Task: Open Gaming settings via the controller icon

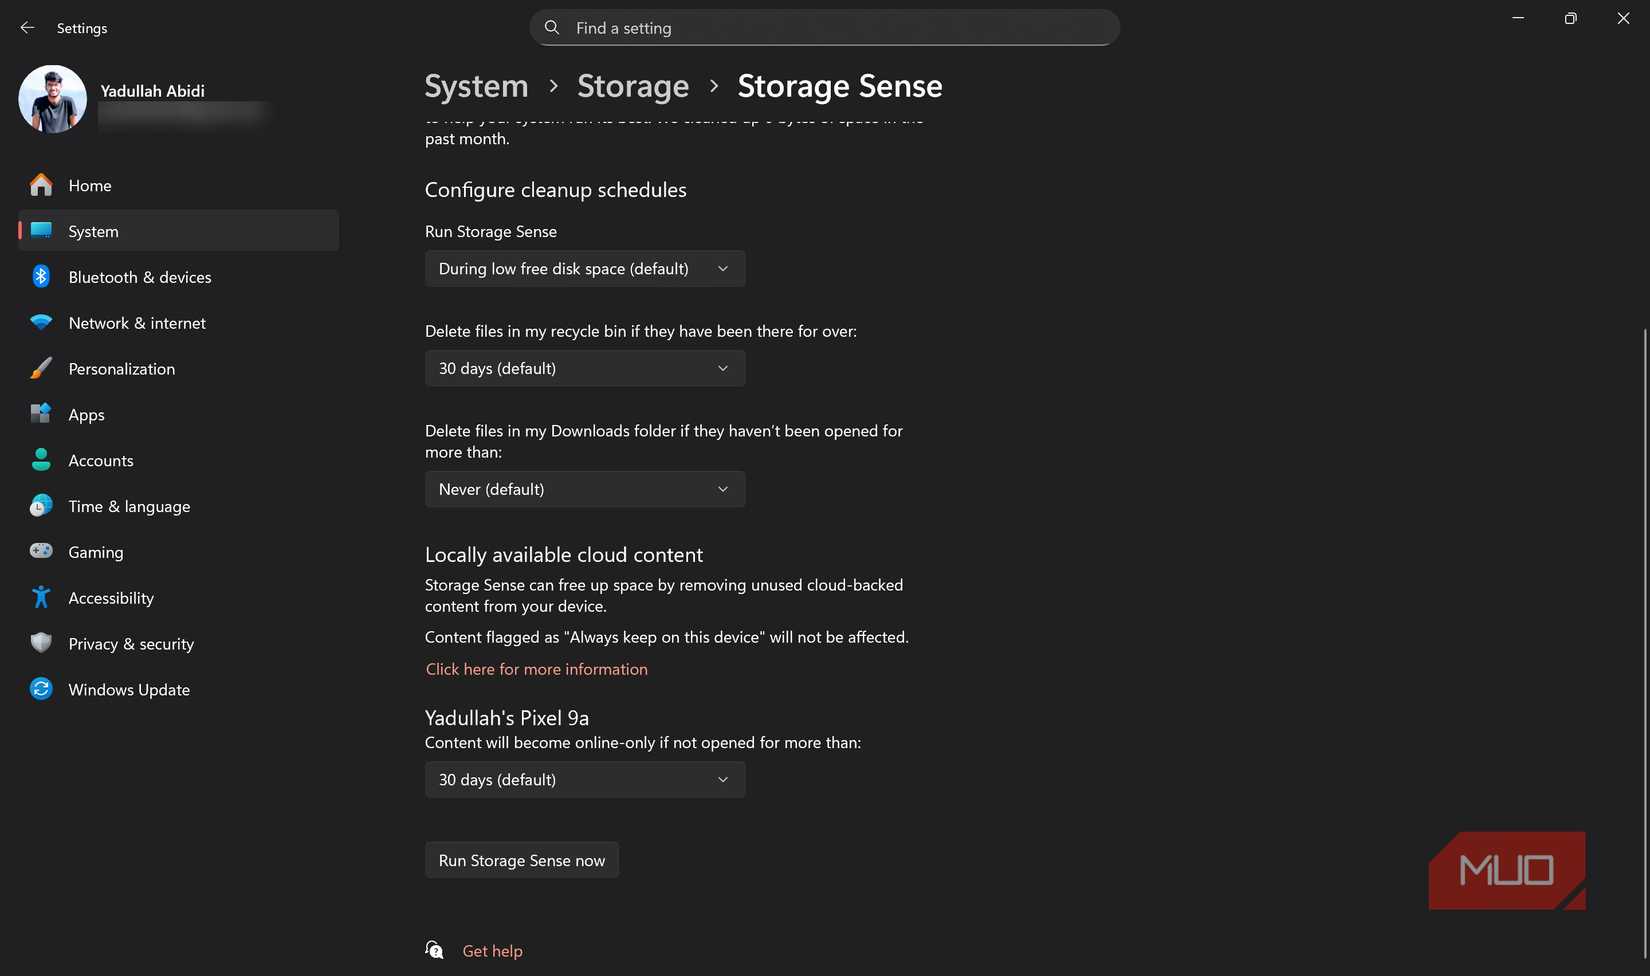Action: pos(40,551)
